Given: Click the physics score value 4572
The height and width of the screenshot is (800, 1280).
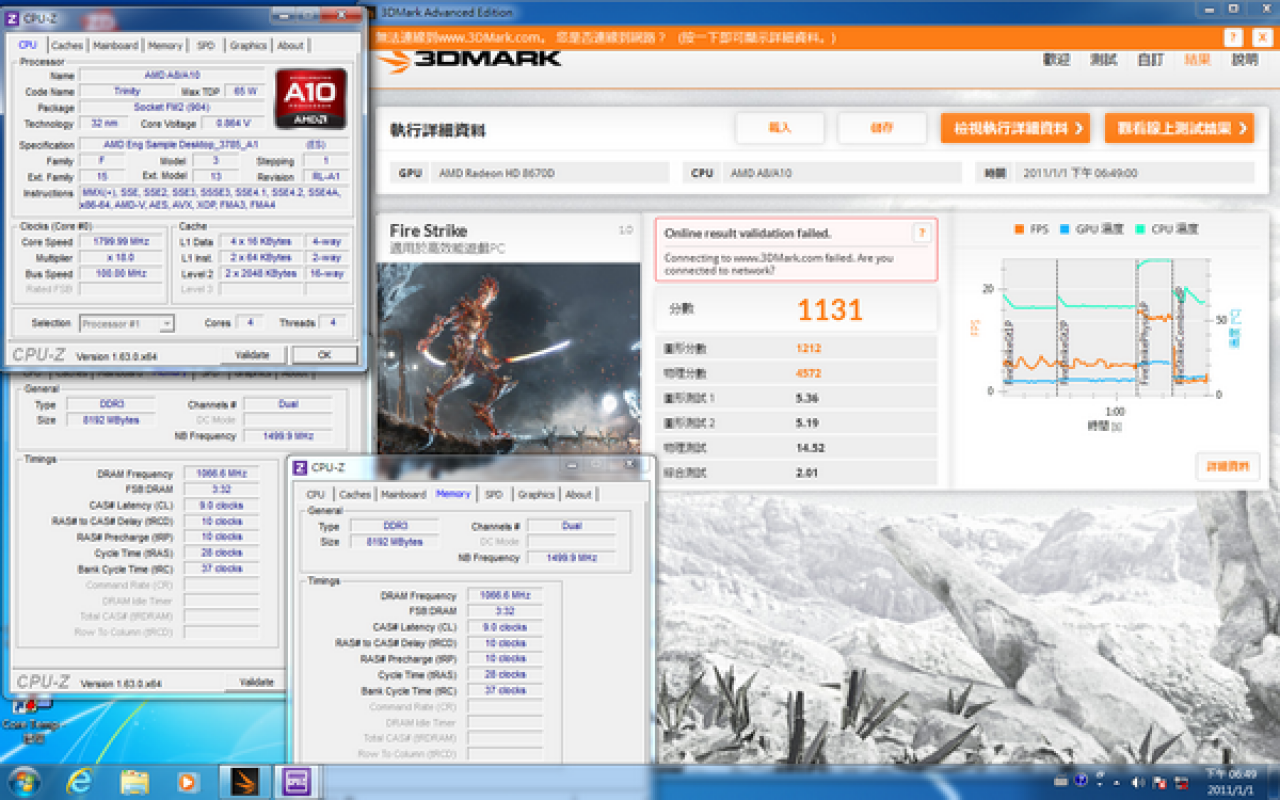Looking at the screenshot, I should (808, 373).
